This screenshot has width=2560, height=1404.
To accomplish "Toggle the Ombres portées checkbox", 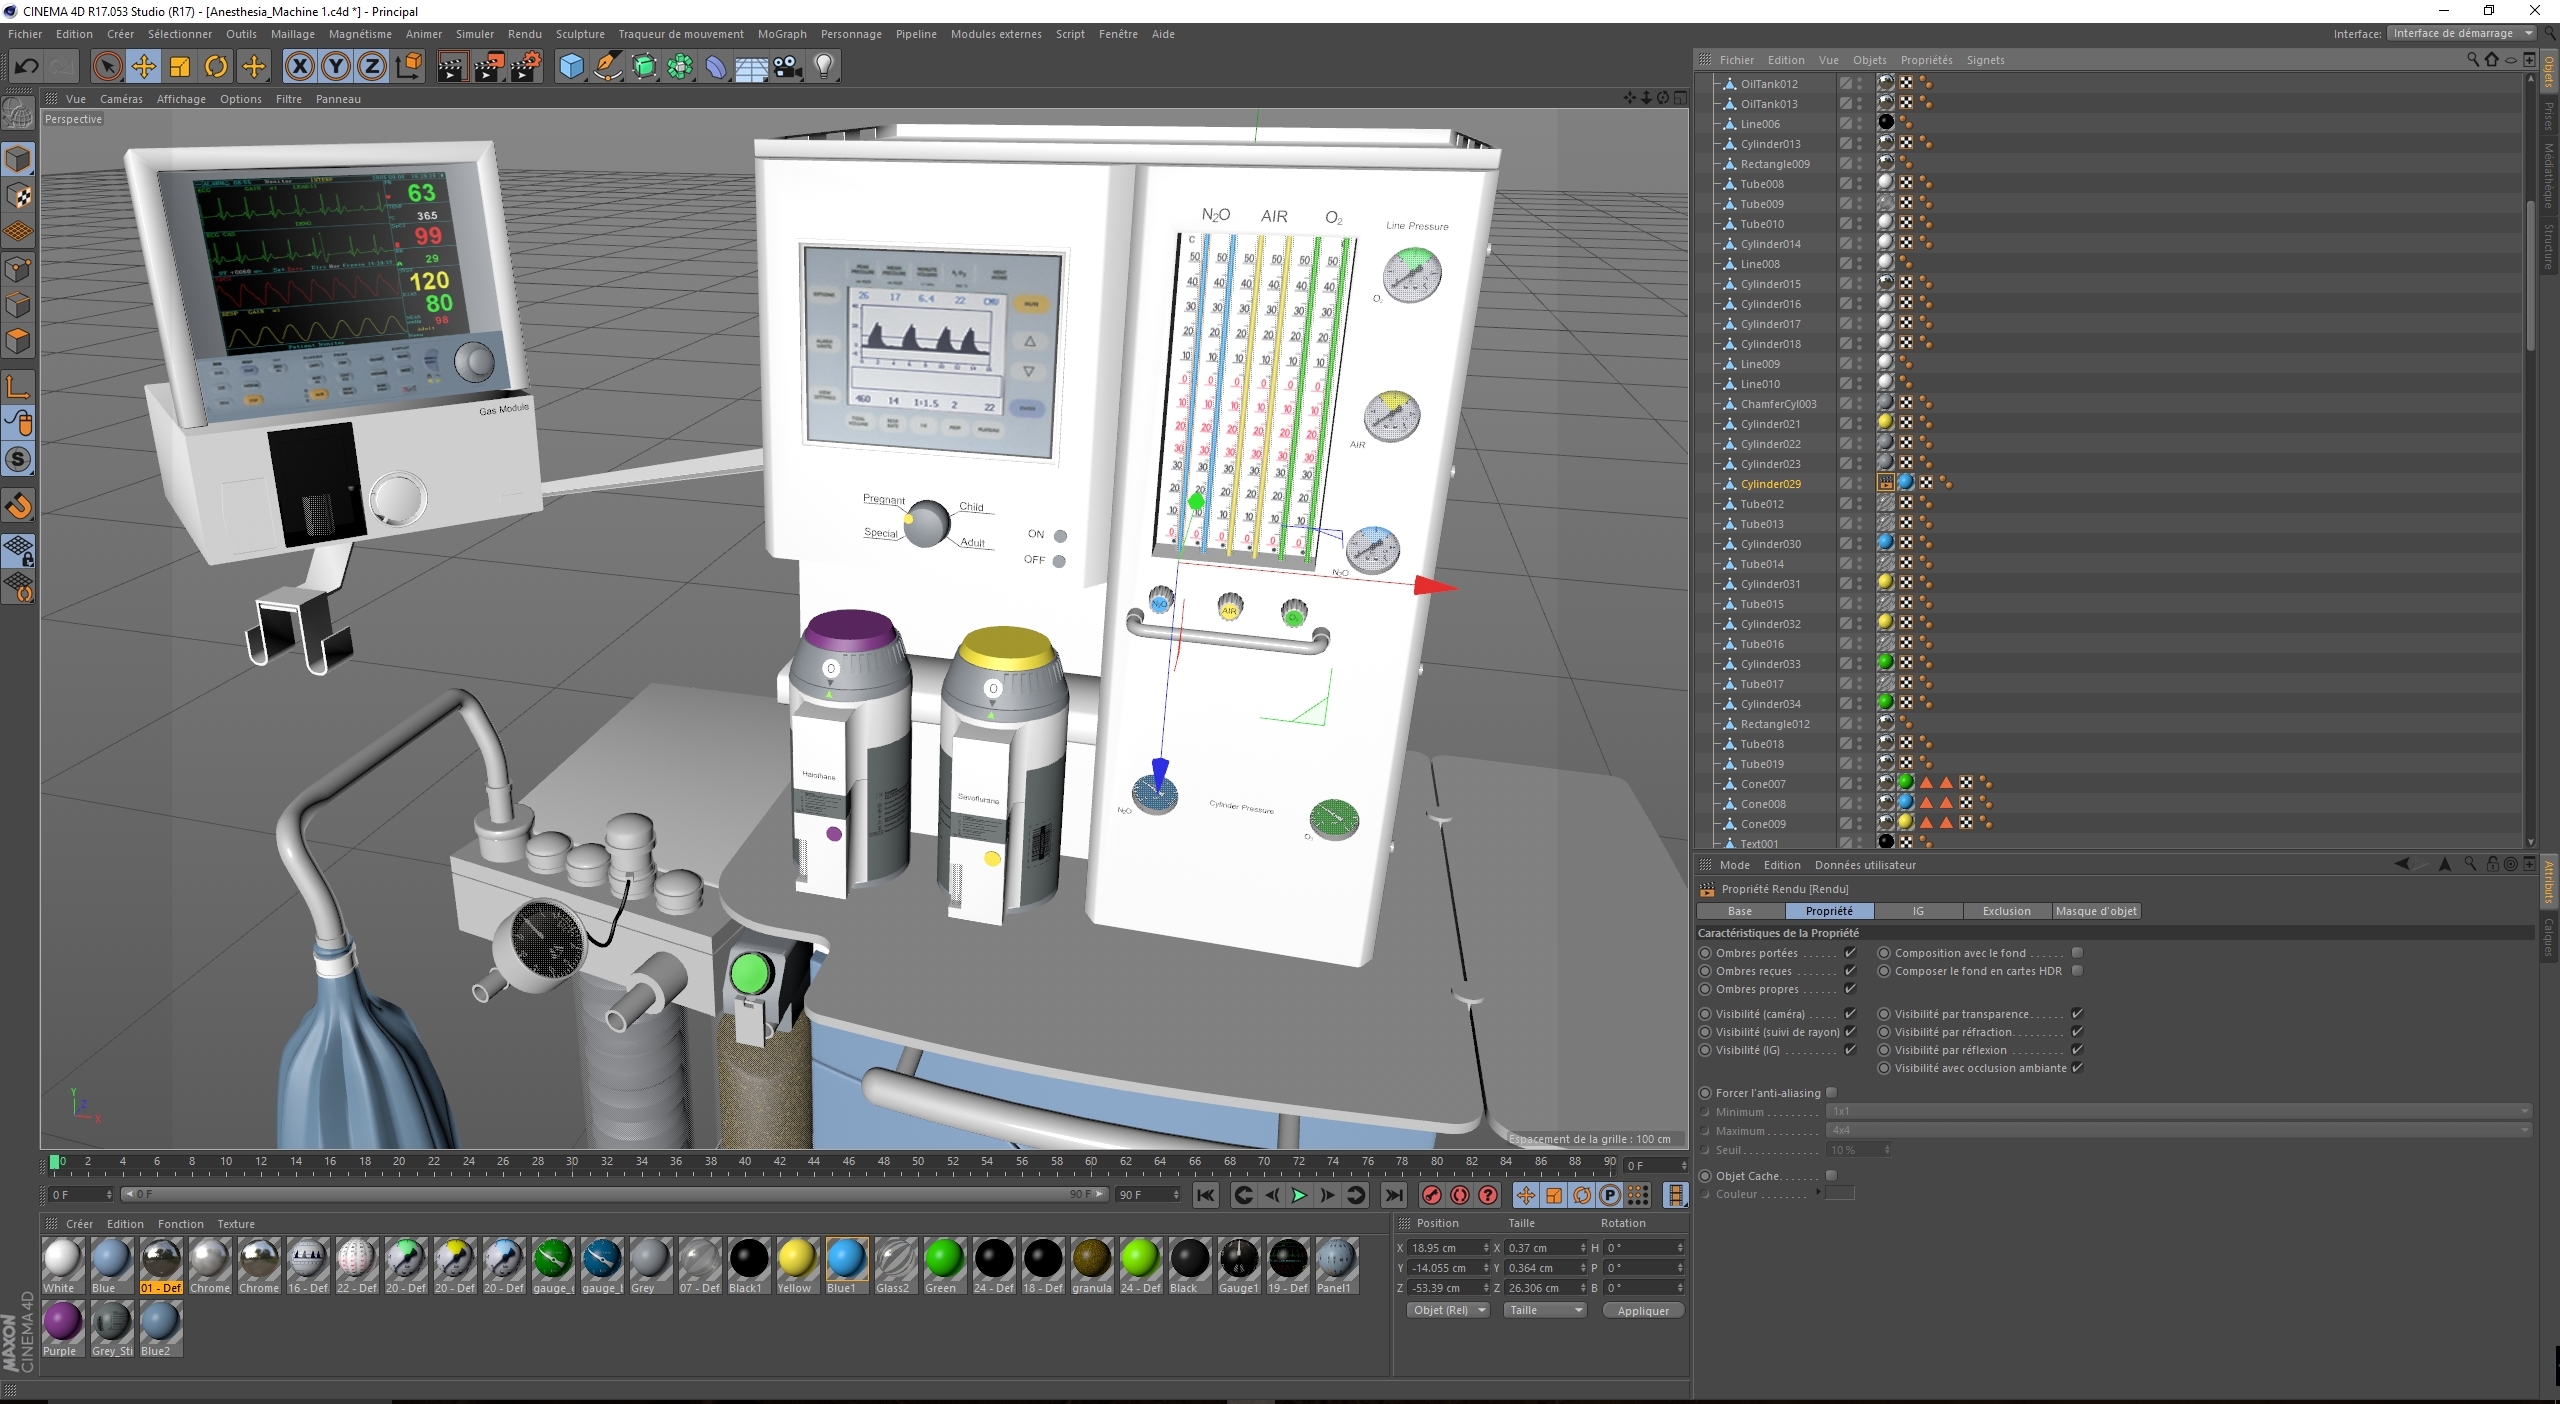I will point(1850,953).
